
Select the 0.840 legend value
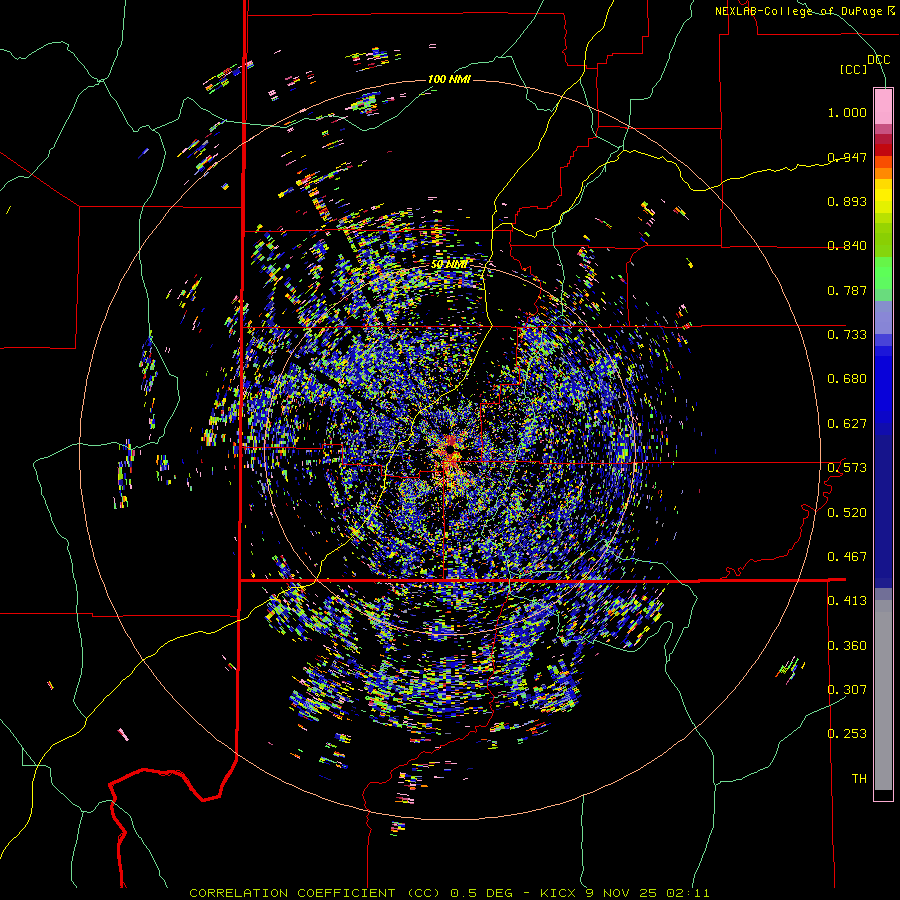point(847,246)
